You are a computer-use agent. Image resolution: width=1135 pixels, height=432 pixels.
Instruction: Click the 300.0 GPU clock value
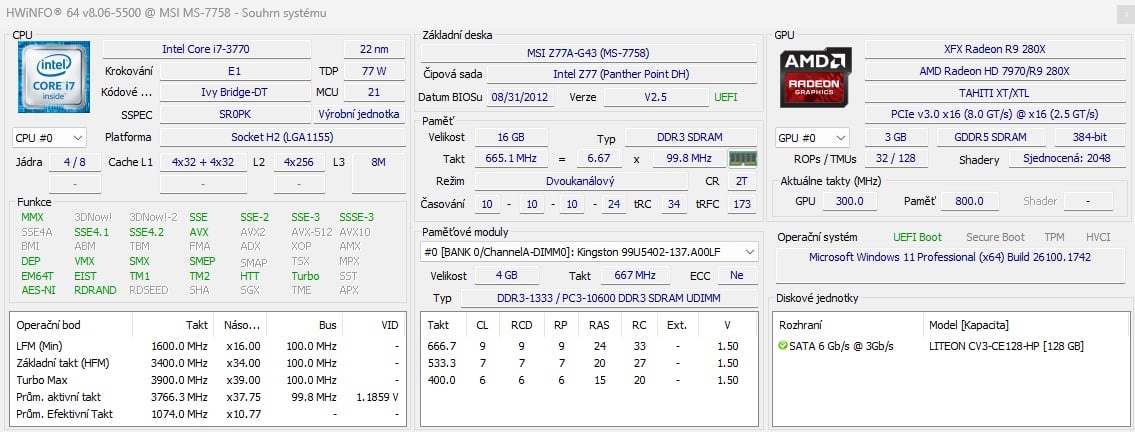point(850,201)
